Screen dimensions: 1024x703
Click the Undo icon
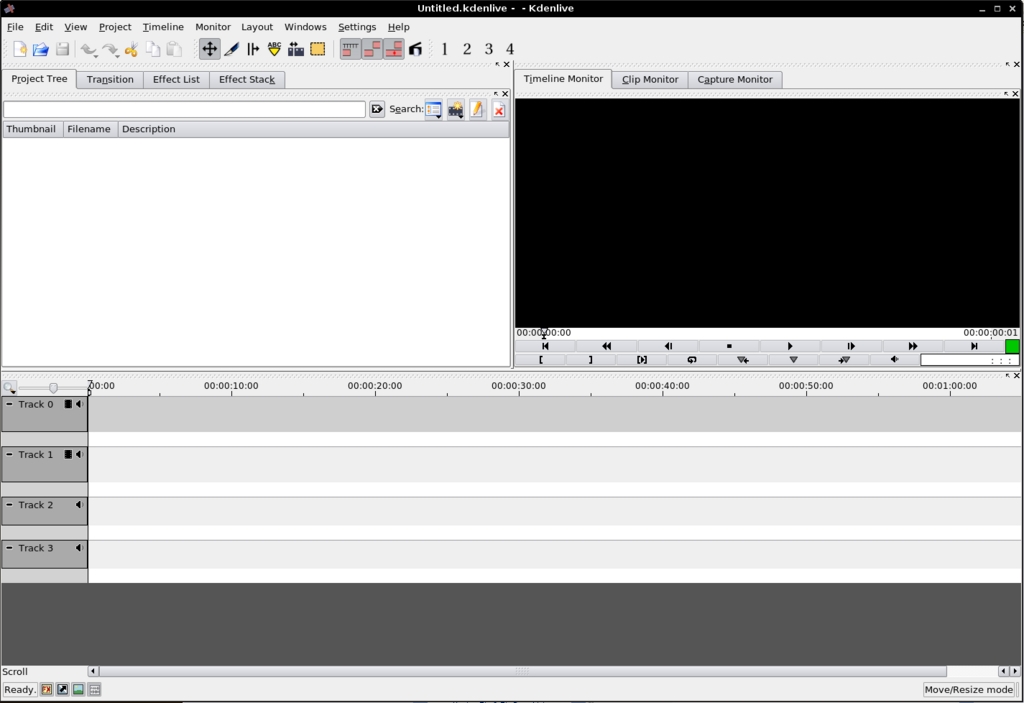tap(89, 48)
